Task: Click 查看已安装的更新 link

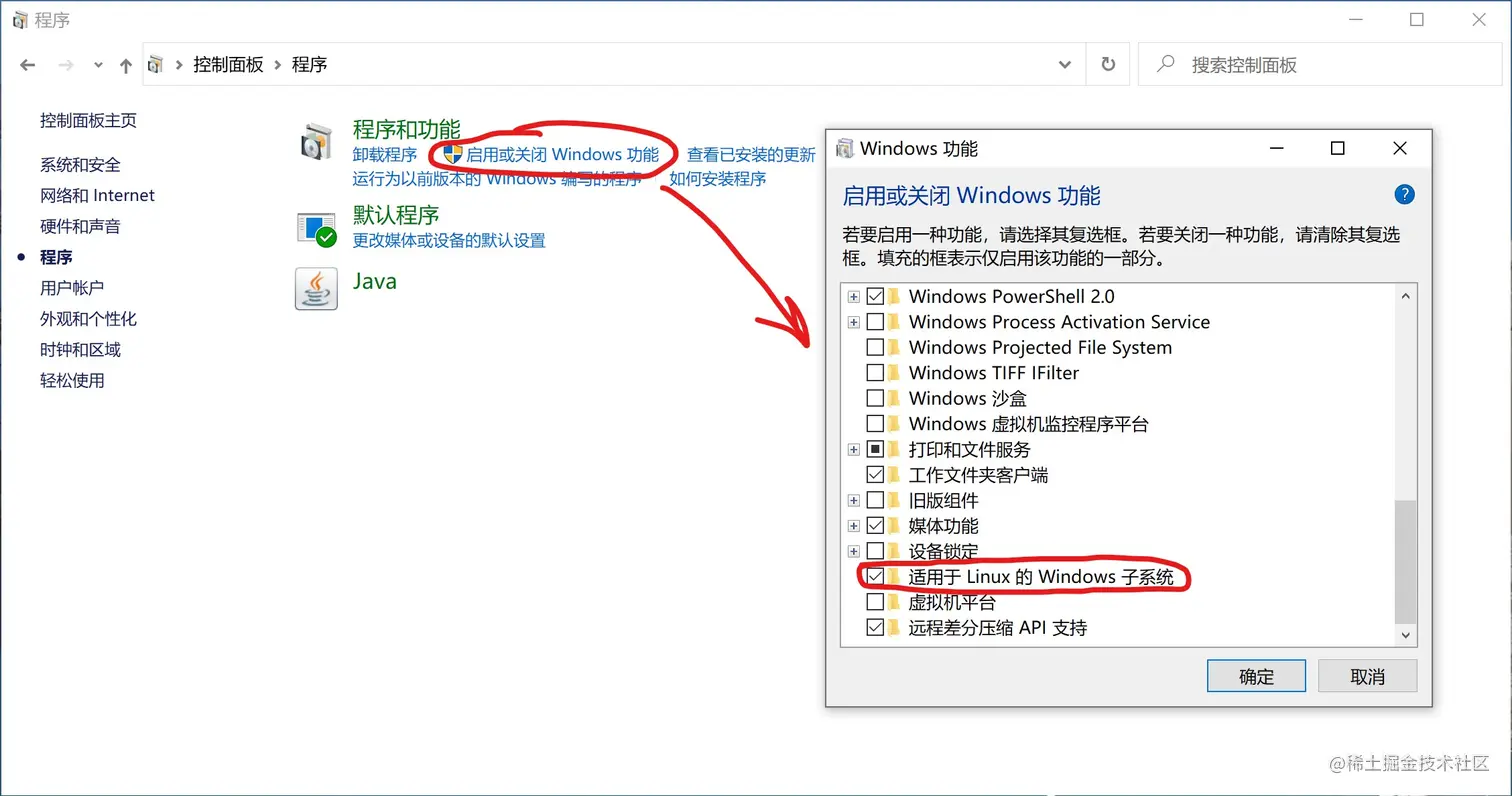Action: tap(751, 155)
